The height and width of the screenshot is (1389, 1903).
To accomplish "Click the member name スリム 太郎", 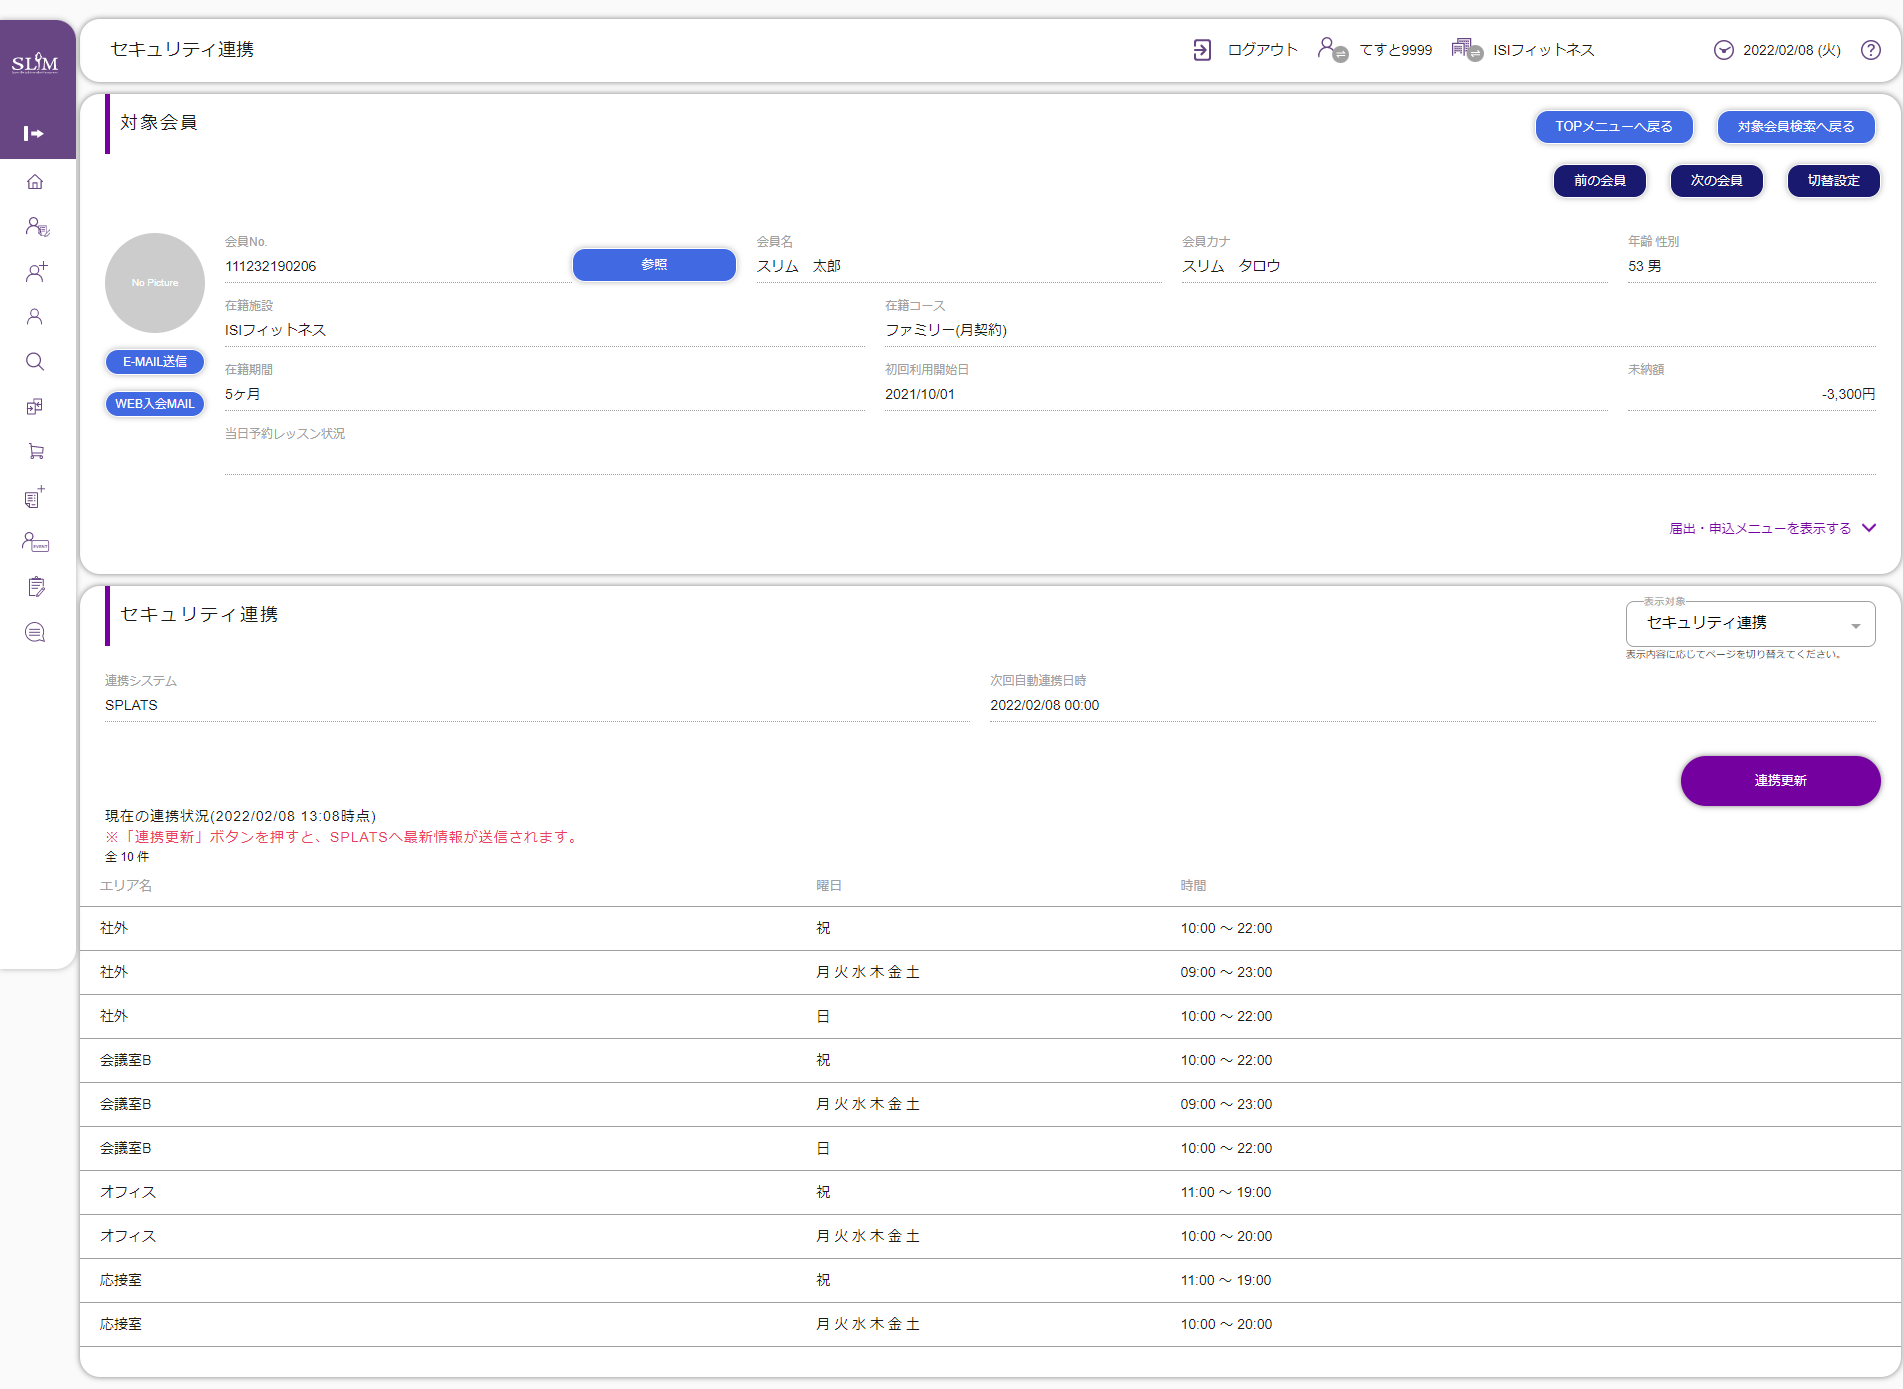I will point(798,266).
